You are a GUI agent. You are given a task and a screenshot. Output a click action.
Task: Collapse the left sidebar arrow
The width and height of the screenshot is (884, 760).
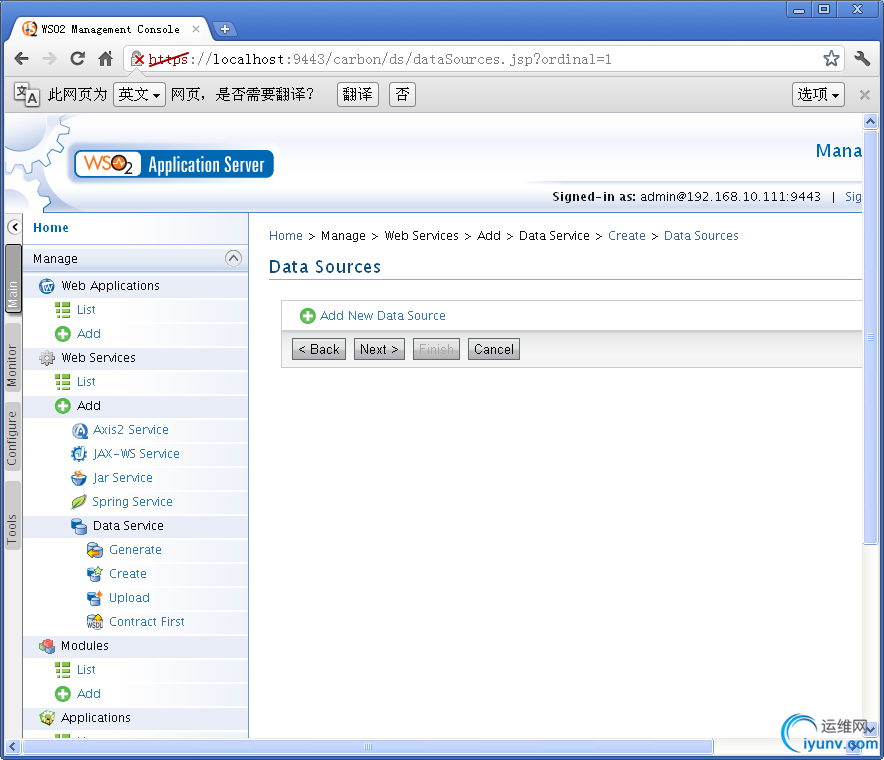pos(15,227)
